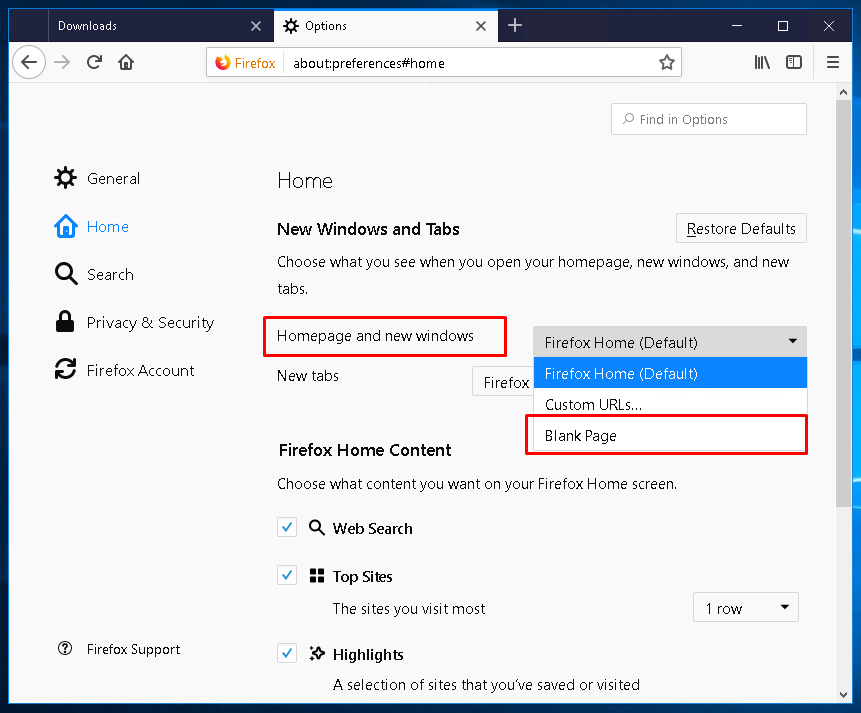This screenshot has height=713, width=861.
Task: Click the Top Sites label
Action: 362,576
